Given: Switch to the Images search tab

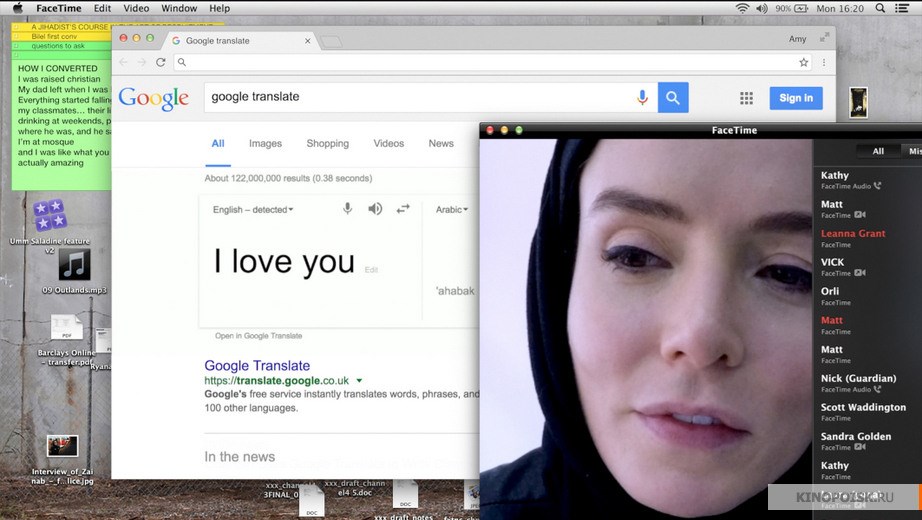Looking at the screenshot, I should [x=265, y=144].
